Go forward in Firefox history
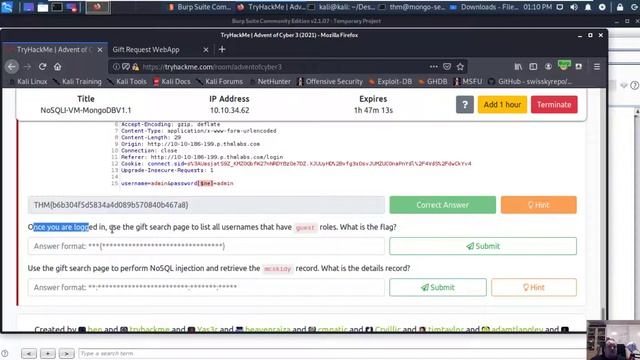The width and height of the screenshot is (640, 360). 27,67
